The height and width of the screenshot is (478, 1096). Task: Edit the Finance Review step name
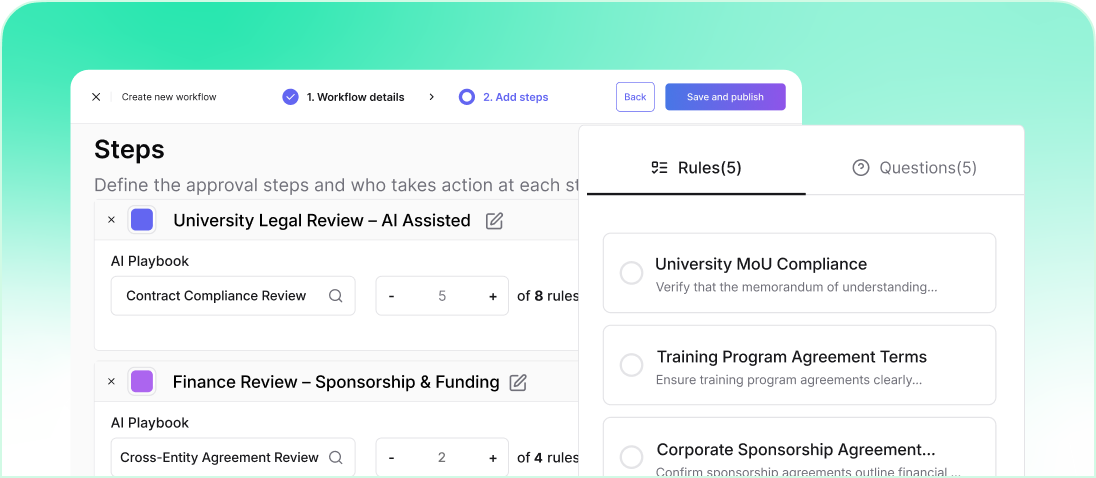[x=518, y=382]
